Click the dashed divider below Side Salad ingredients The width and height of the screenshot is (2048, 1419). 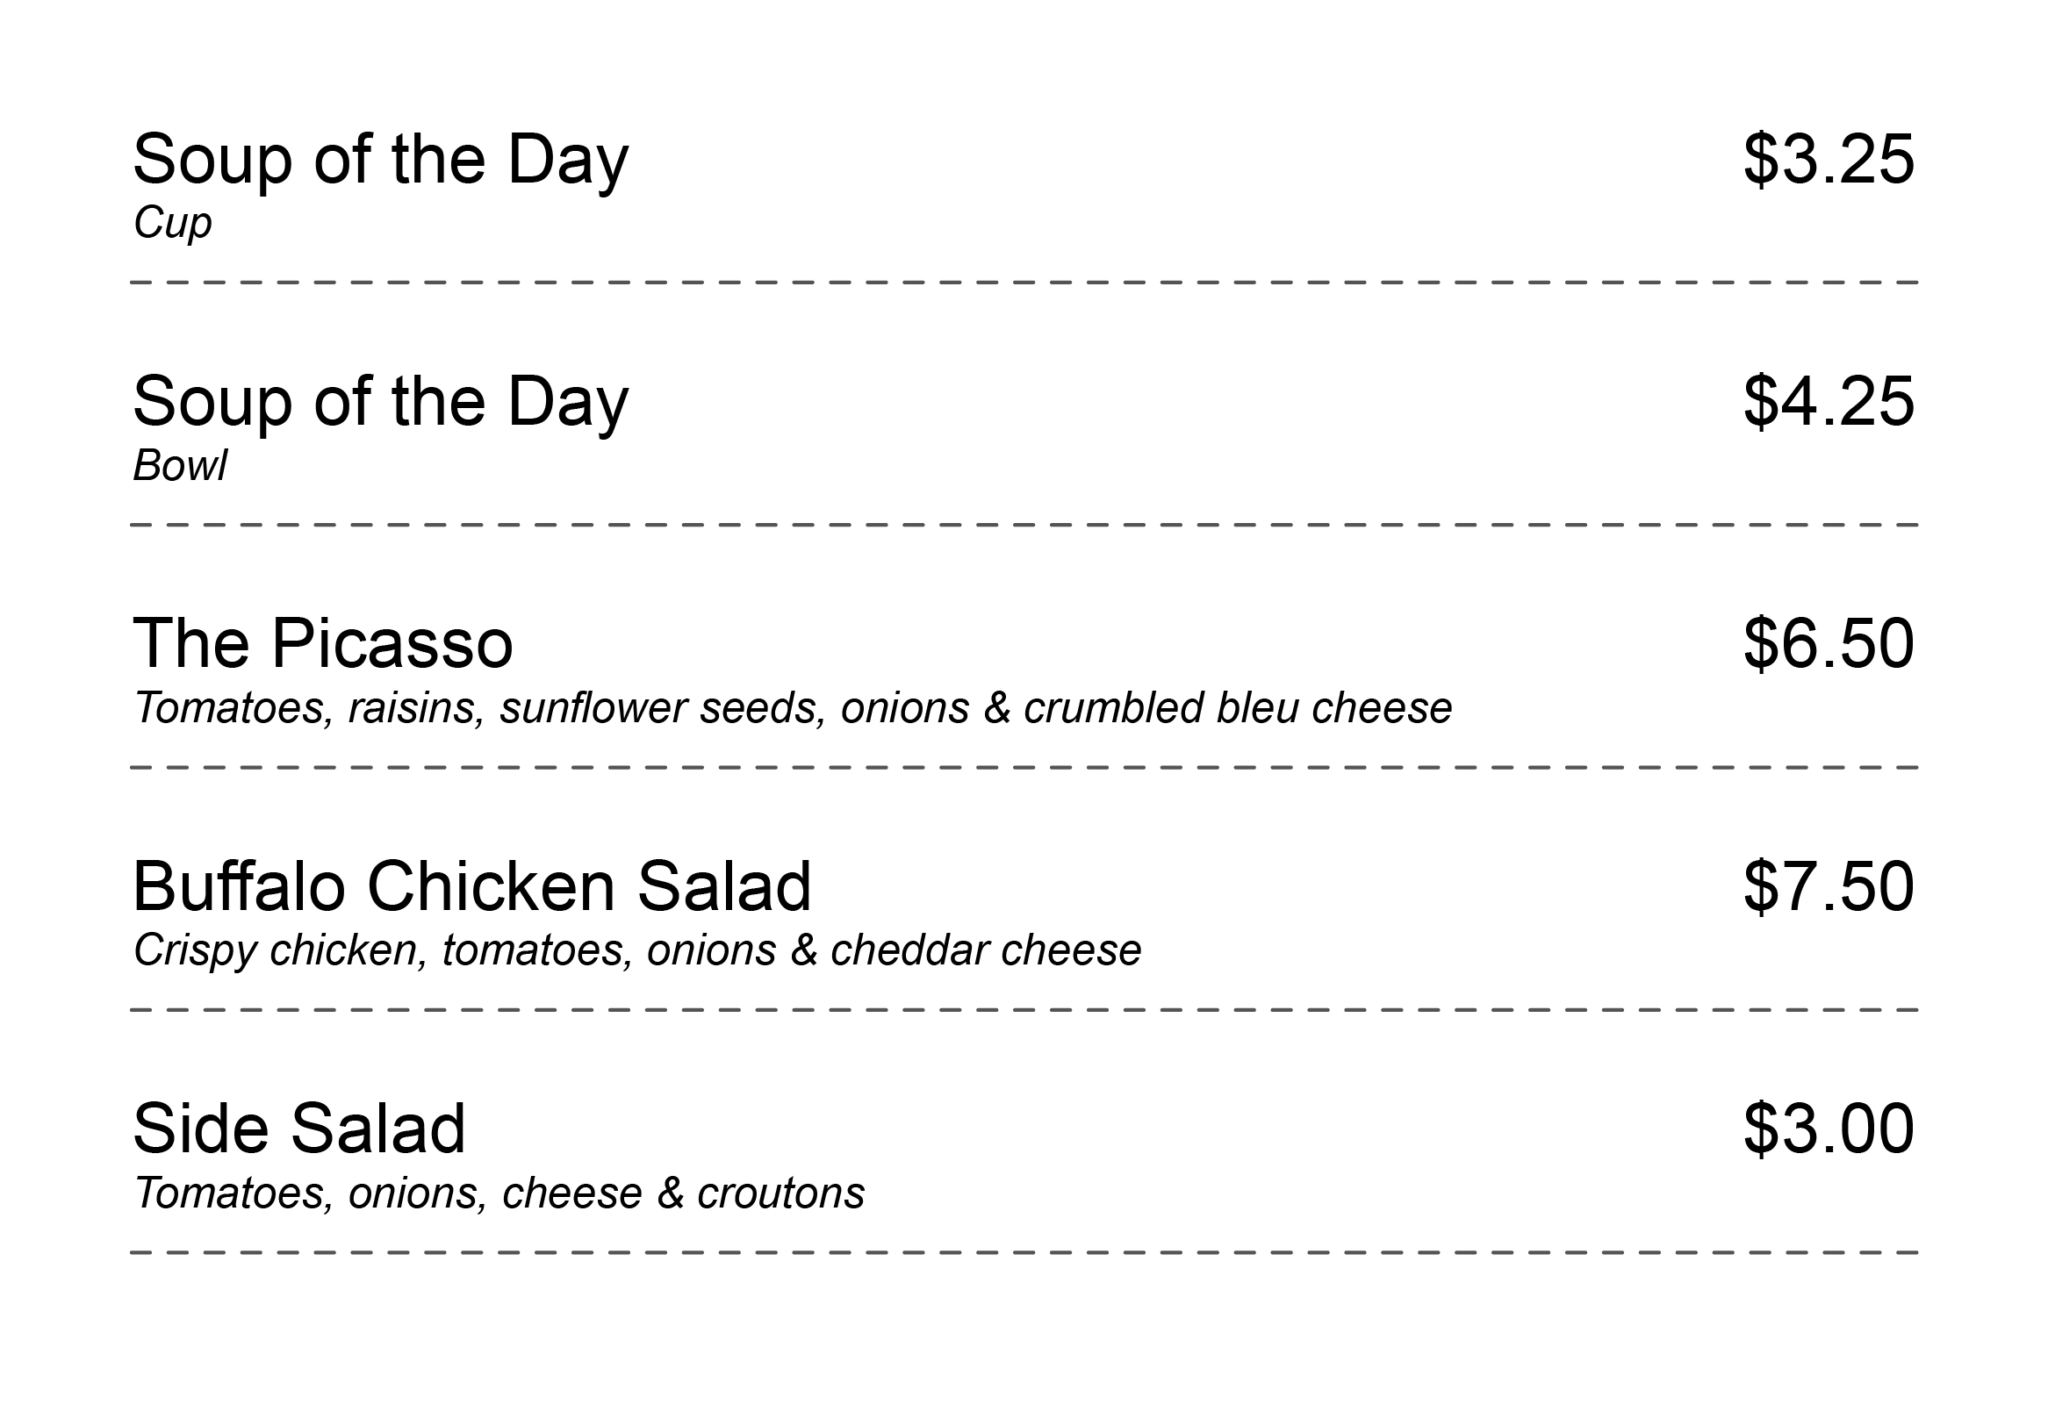(1024, 1252)
